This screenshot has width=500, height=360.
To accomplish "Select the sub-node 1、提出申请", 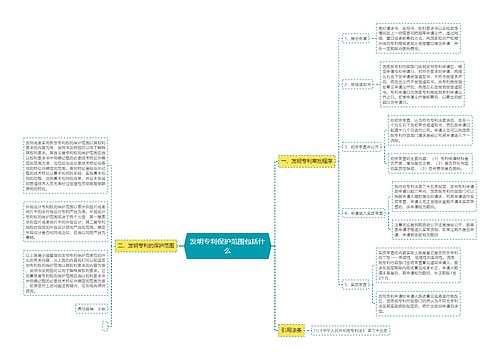I will 356,38.
